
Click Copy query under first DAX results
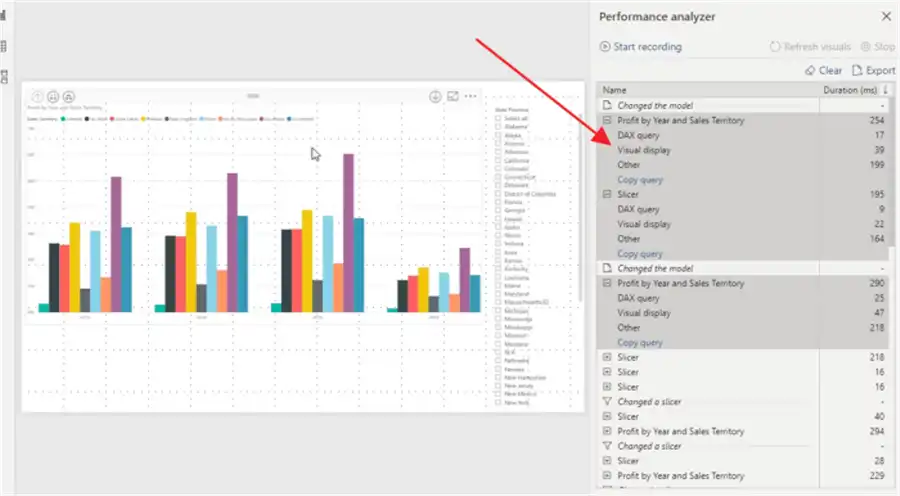(639, 180)
